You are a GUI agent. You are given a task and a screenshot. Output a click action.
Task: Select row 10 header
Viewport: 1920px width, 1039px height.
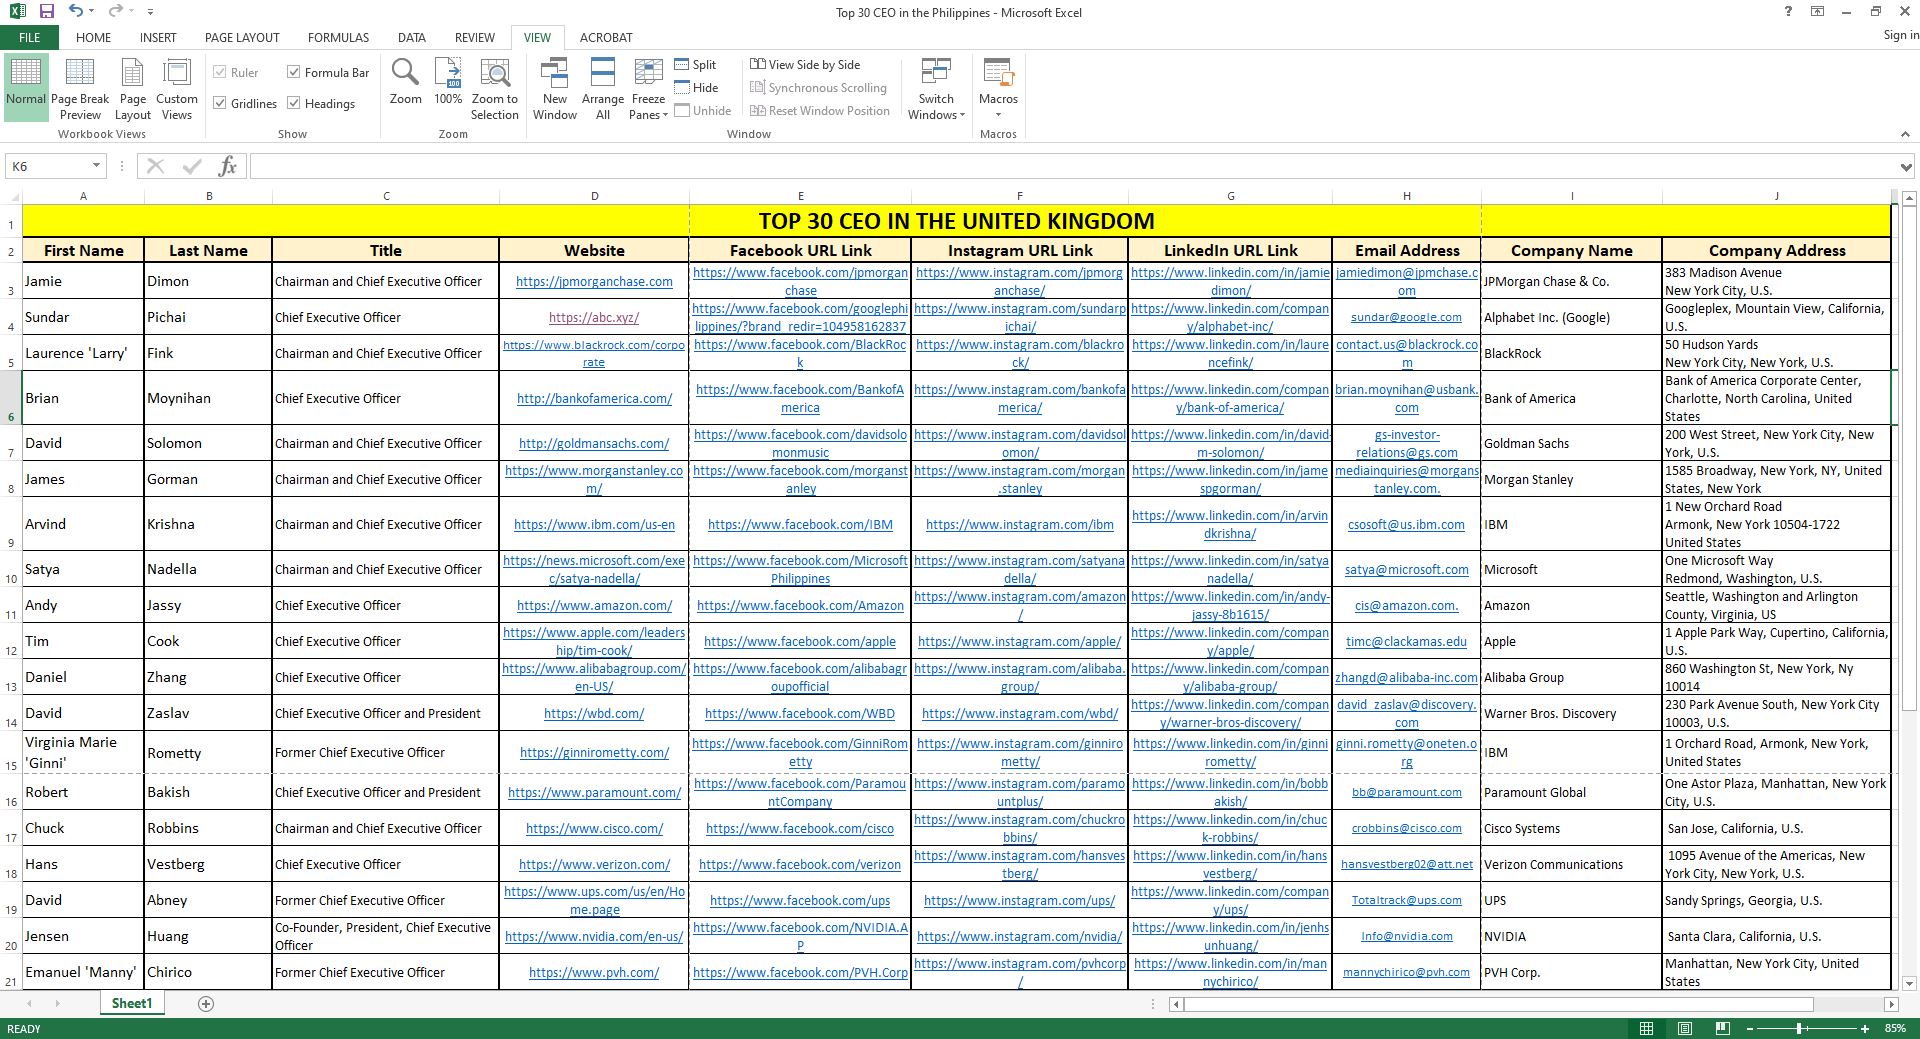click(x=11, y=569)
